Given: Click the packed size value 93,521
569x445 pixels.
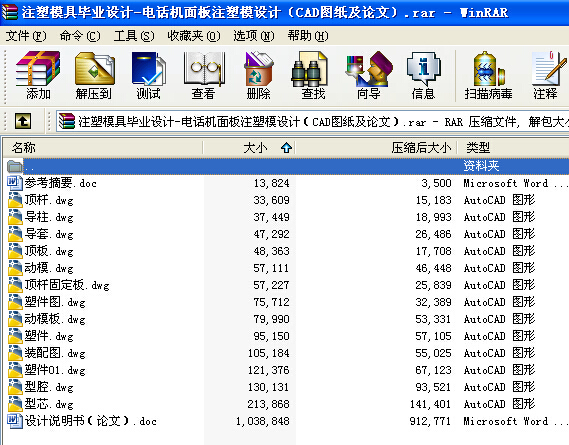Looking at the screenshot, I should (433, 387).
